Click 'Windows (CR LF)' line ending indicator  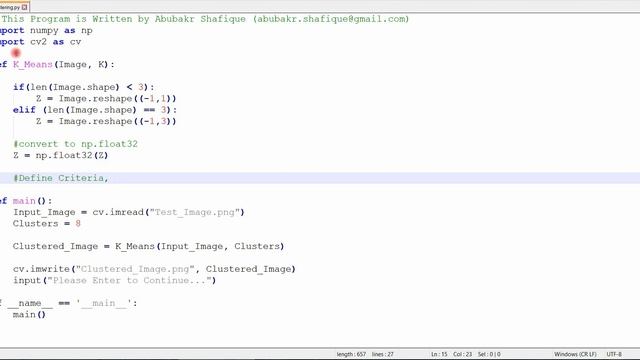575,354
